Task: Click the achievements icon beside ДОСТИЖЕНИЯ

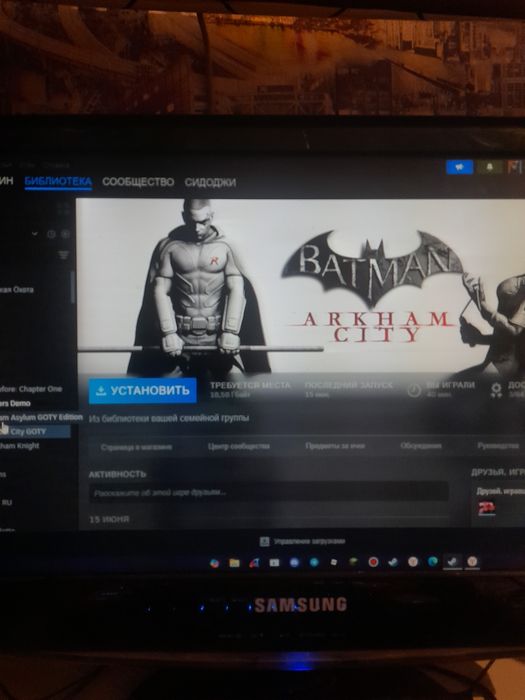Action: pyautogui.click(x=496, y=390)
